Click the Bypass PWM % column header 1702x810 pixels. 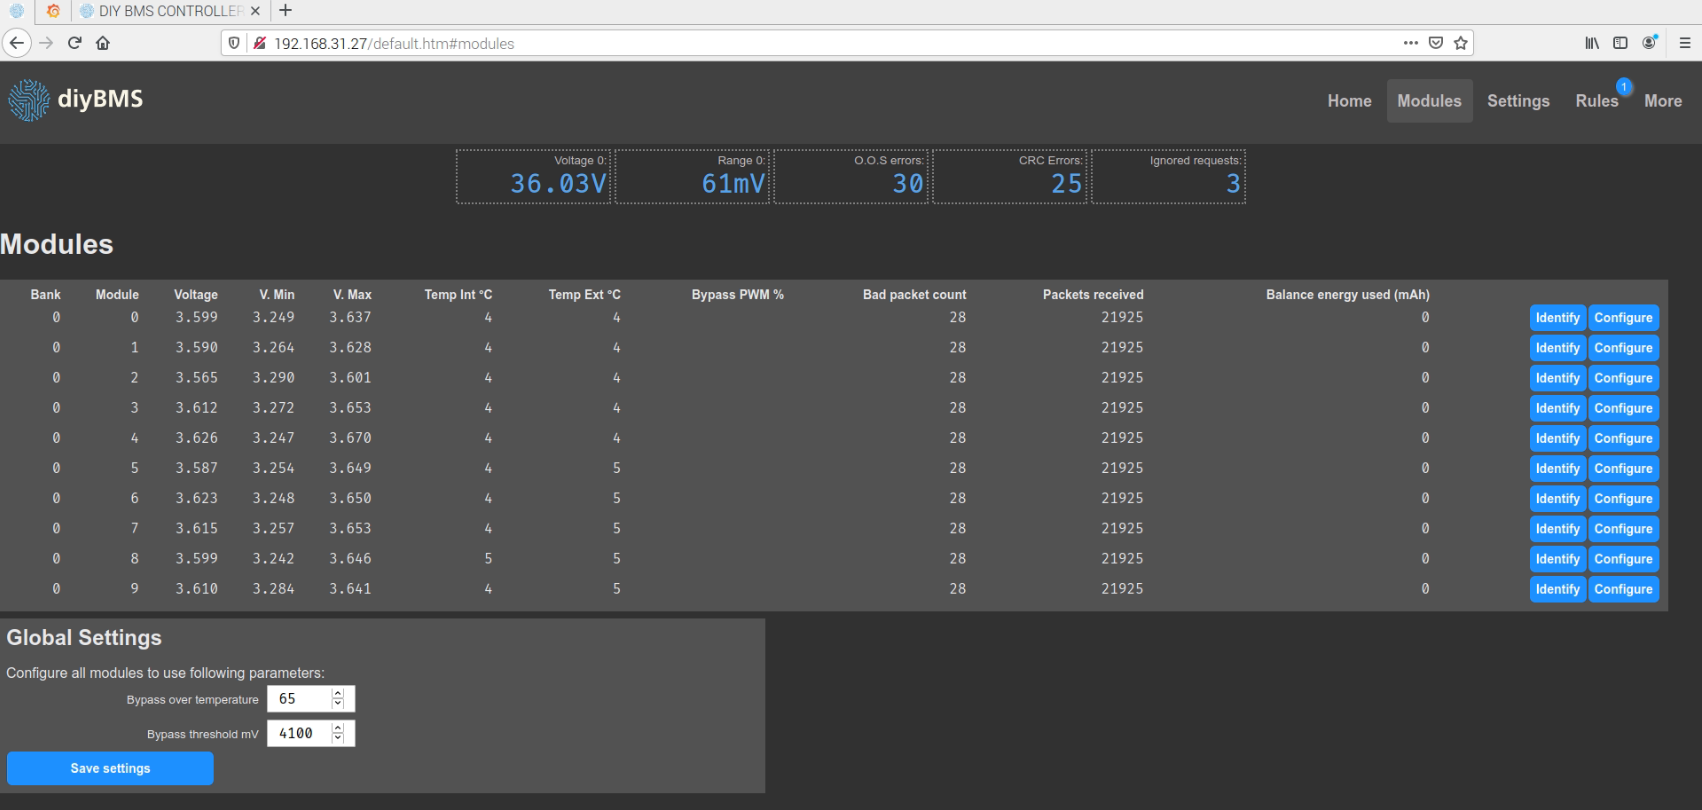[x=738, y=295]
